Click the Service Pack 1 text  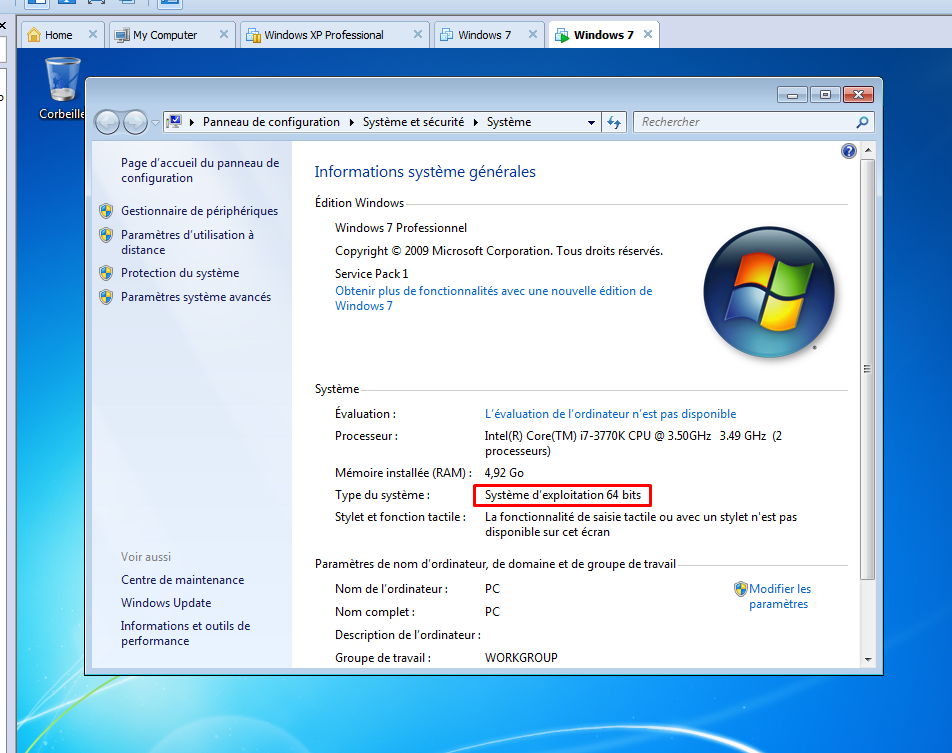point(372,274)
